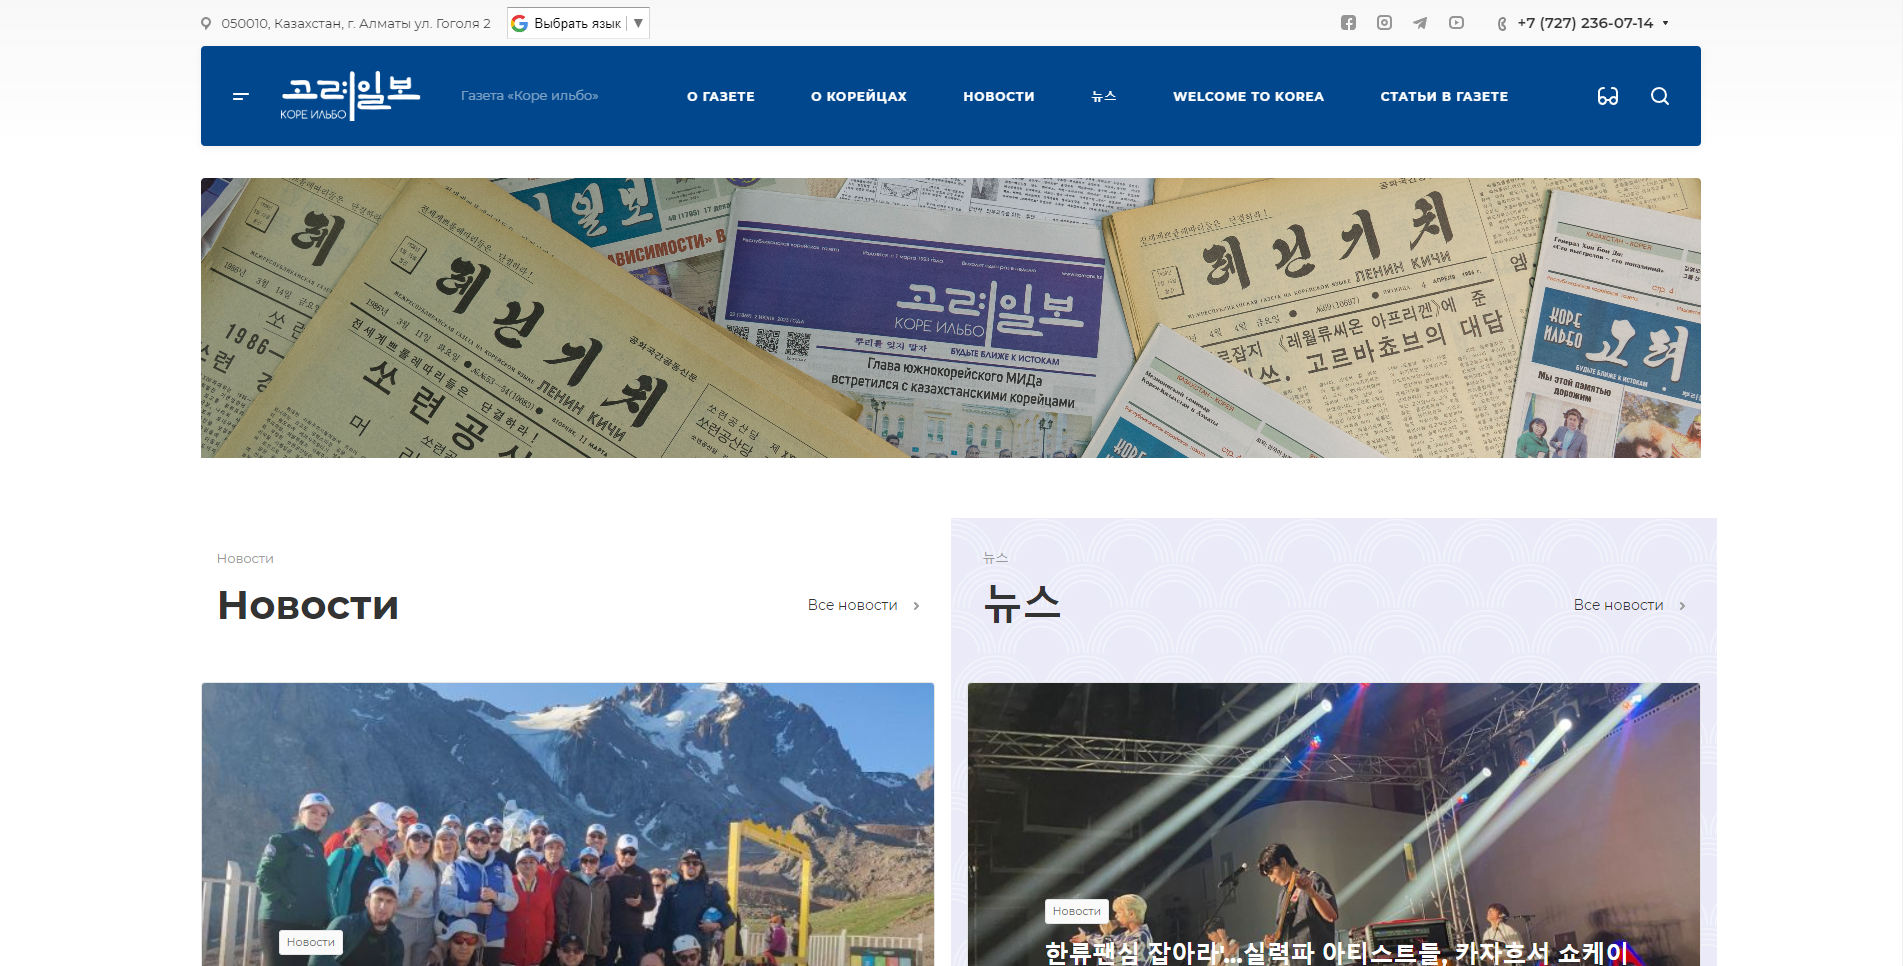This screenshot has width=1903, height=966.
Task: Open the Facebook social link icon
Action: (1348, 23)
